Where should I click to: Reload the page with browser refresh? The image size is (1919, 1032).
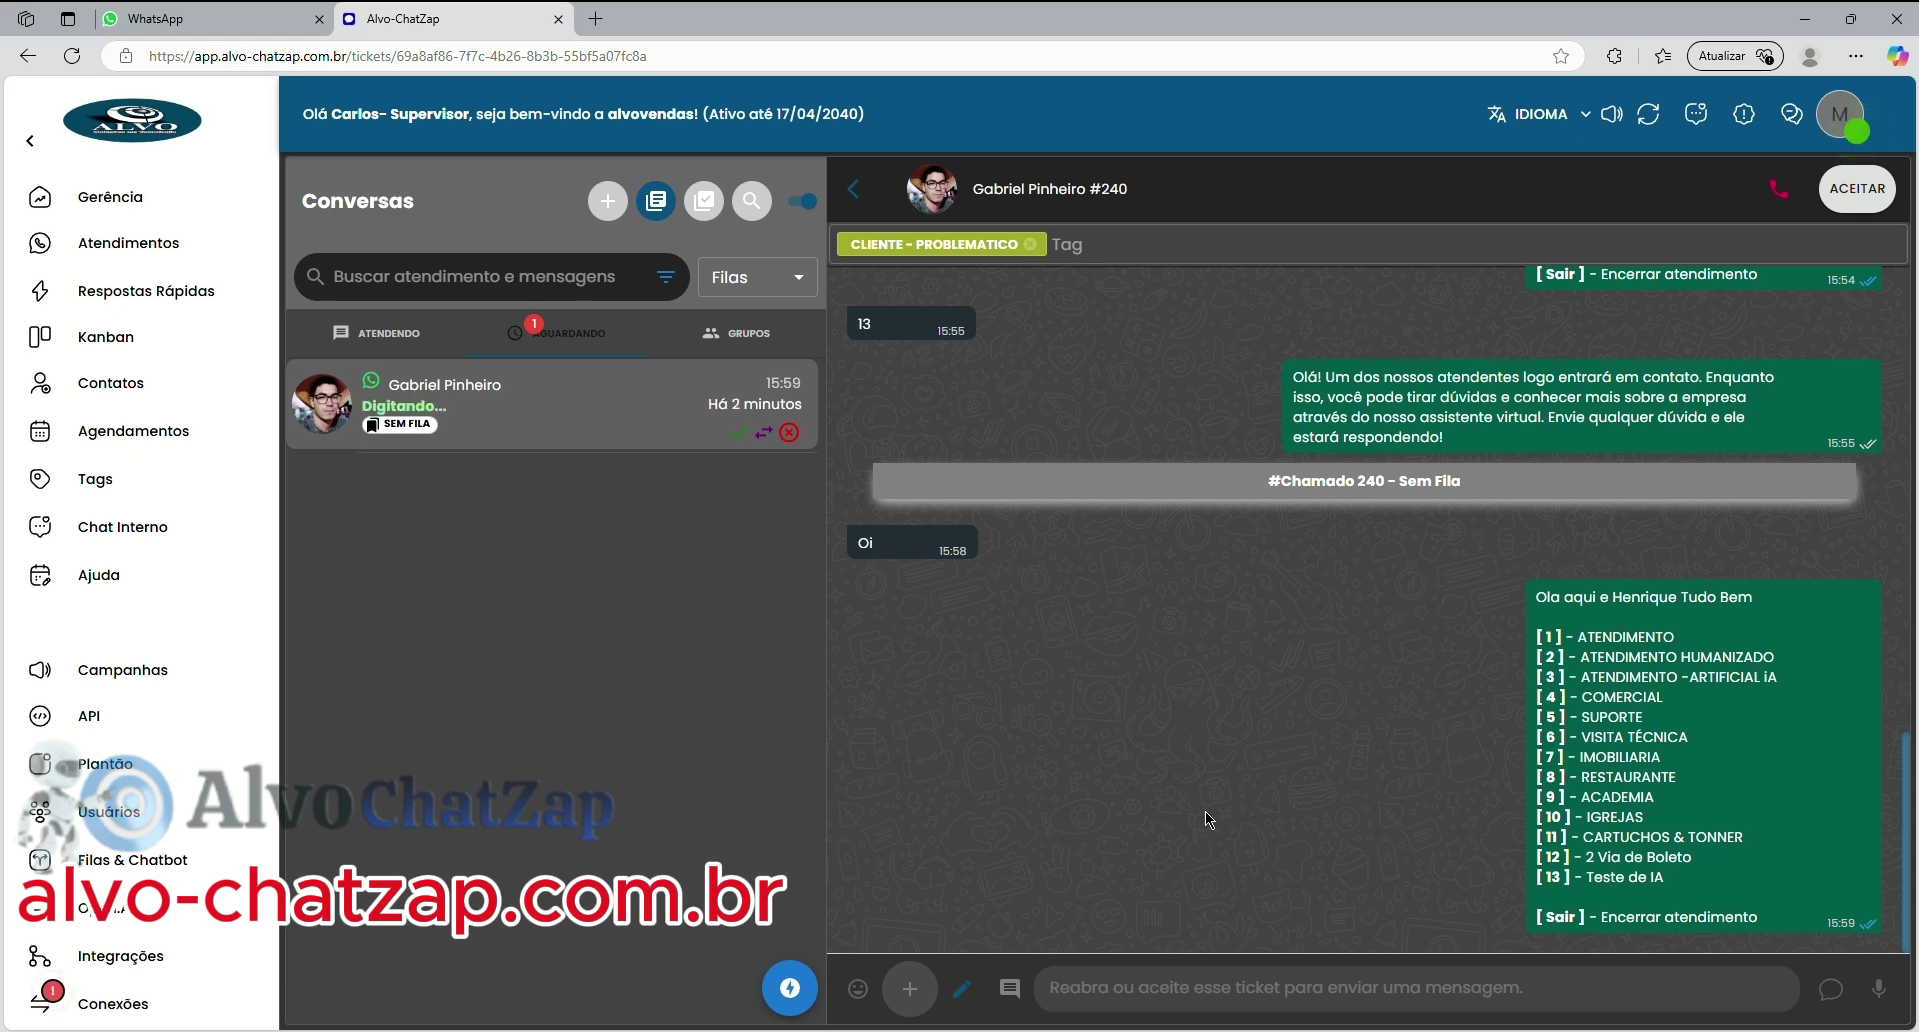[x=72, y=56]
